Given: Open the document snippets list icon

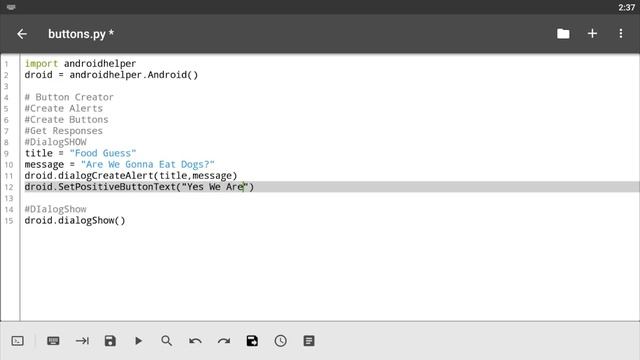Looking at the screenshot, I should pos(309,341).
